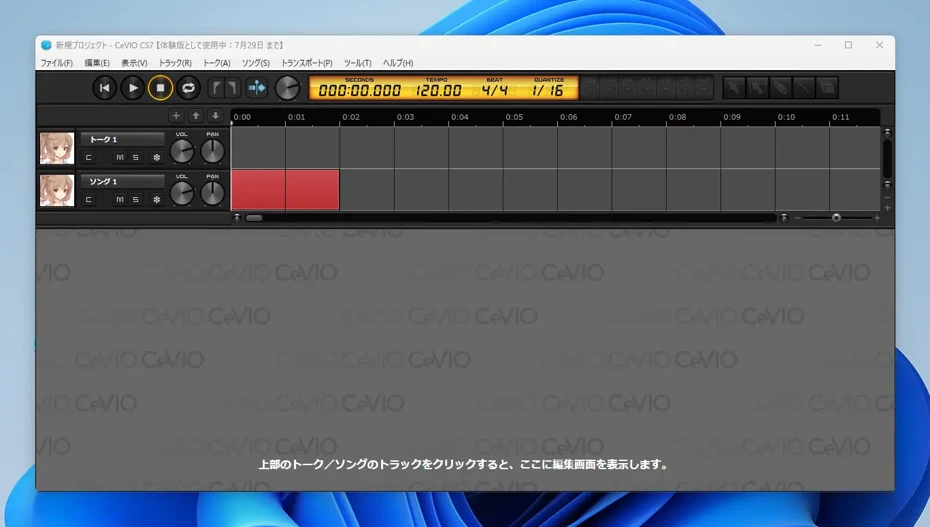Stop playback with the square Stop button
Screen dimensions: 930x527
tap(160, 88)
